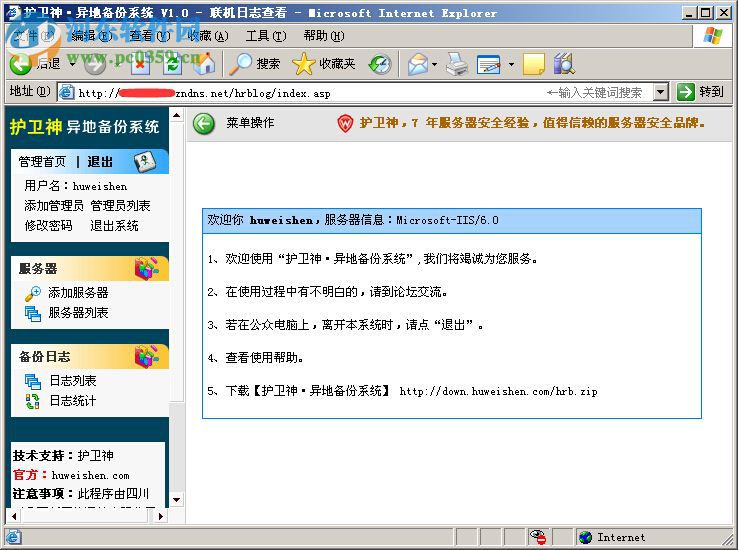The image size is (738, 550).
Task: Click sidebar scroll up arrow
Action: [176, 115]
